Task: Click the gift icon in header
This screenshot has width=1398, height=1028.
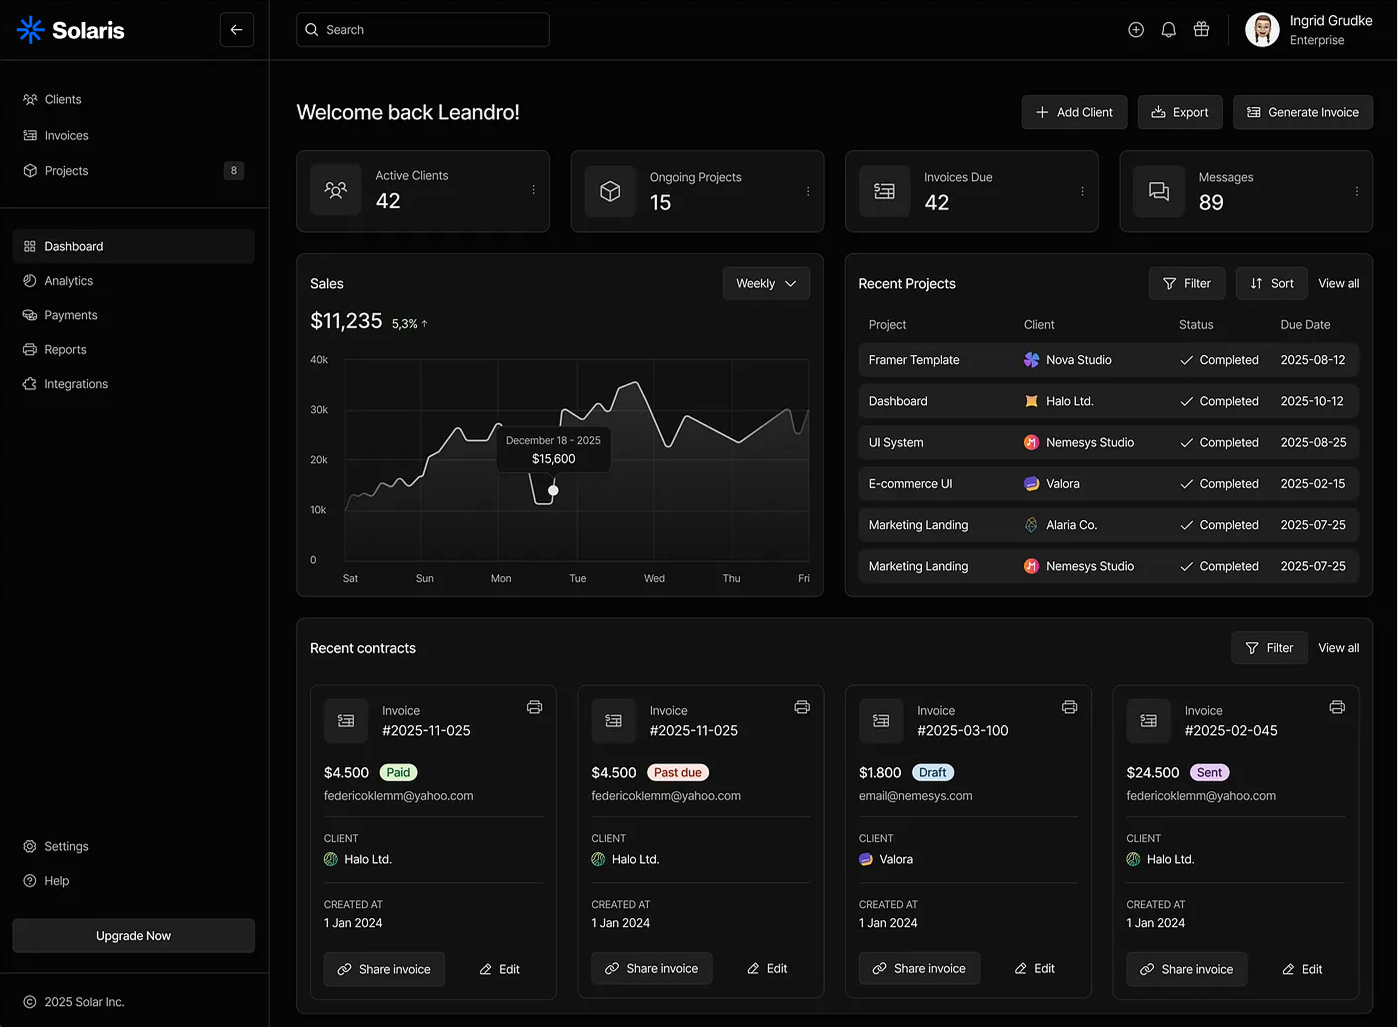Action: (x=1202, y=30)
